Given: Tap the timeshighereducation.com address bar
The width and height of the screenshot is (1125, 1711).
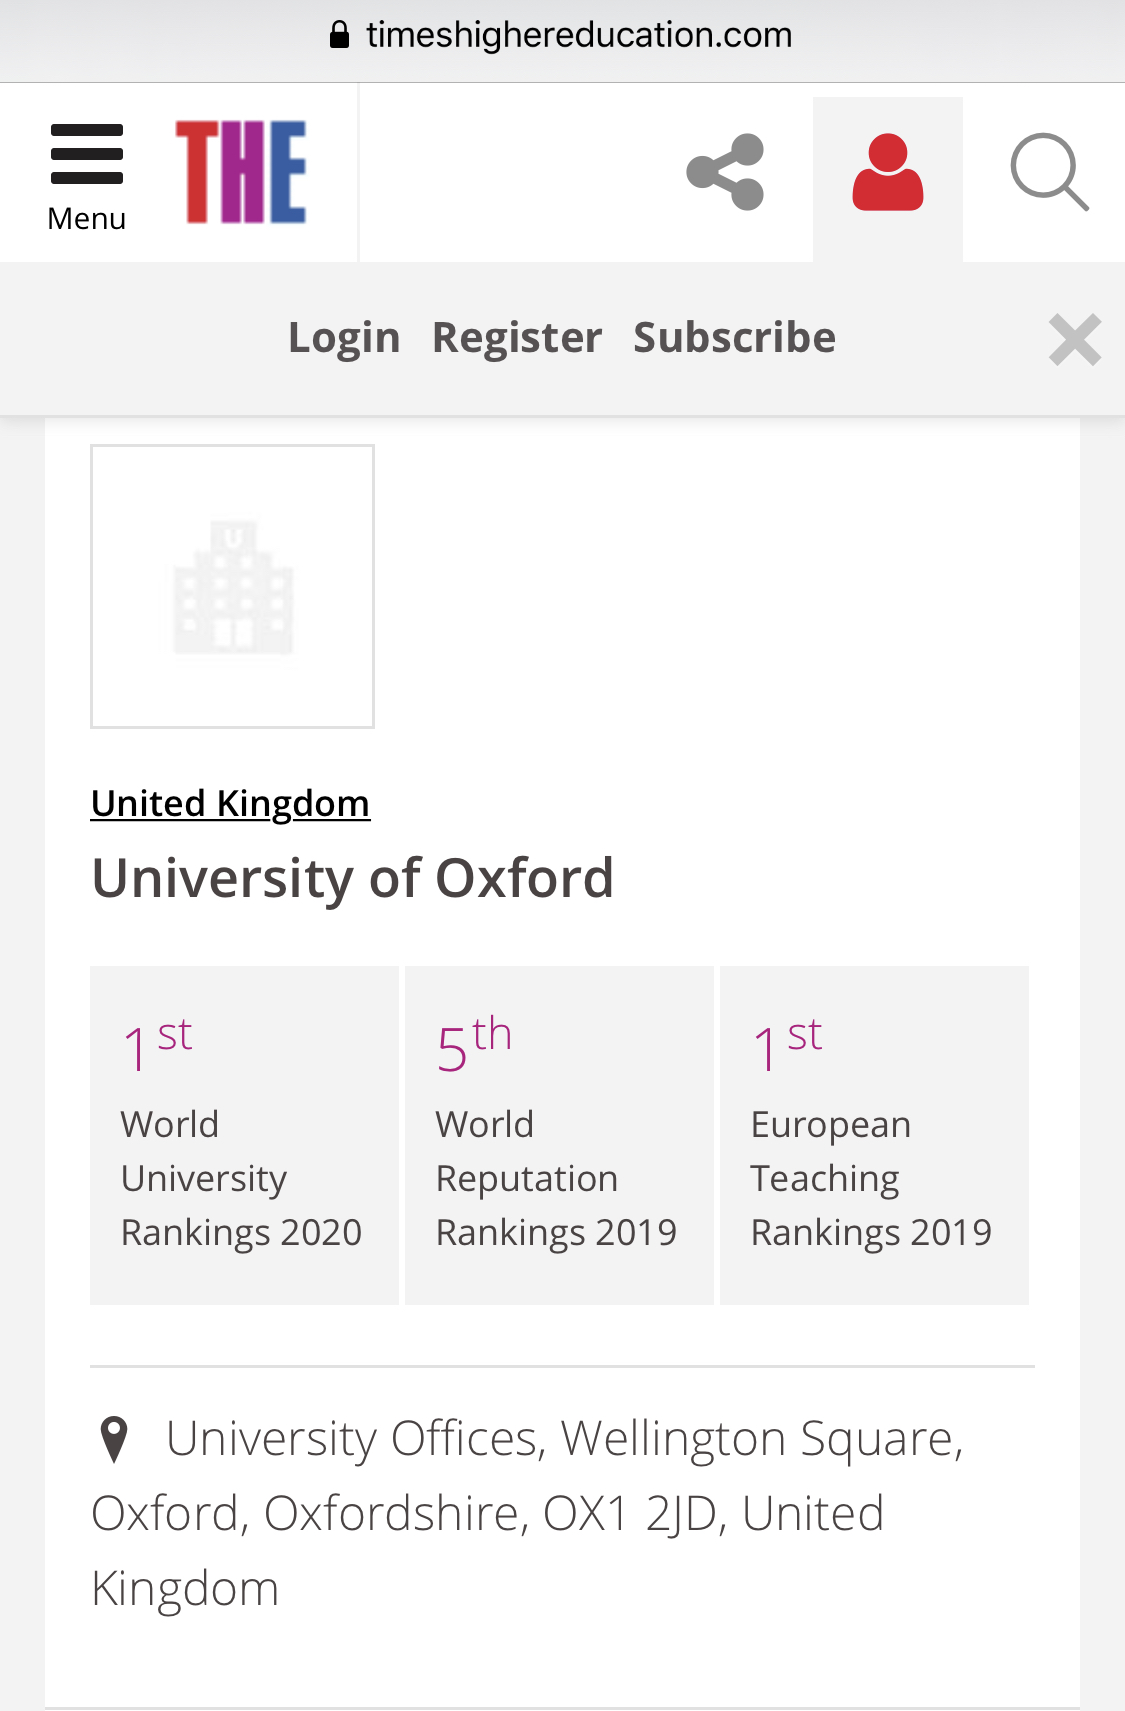Looking at the screenshot, I should [579, 36].
